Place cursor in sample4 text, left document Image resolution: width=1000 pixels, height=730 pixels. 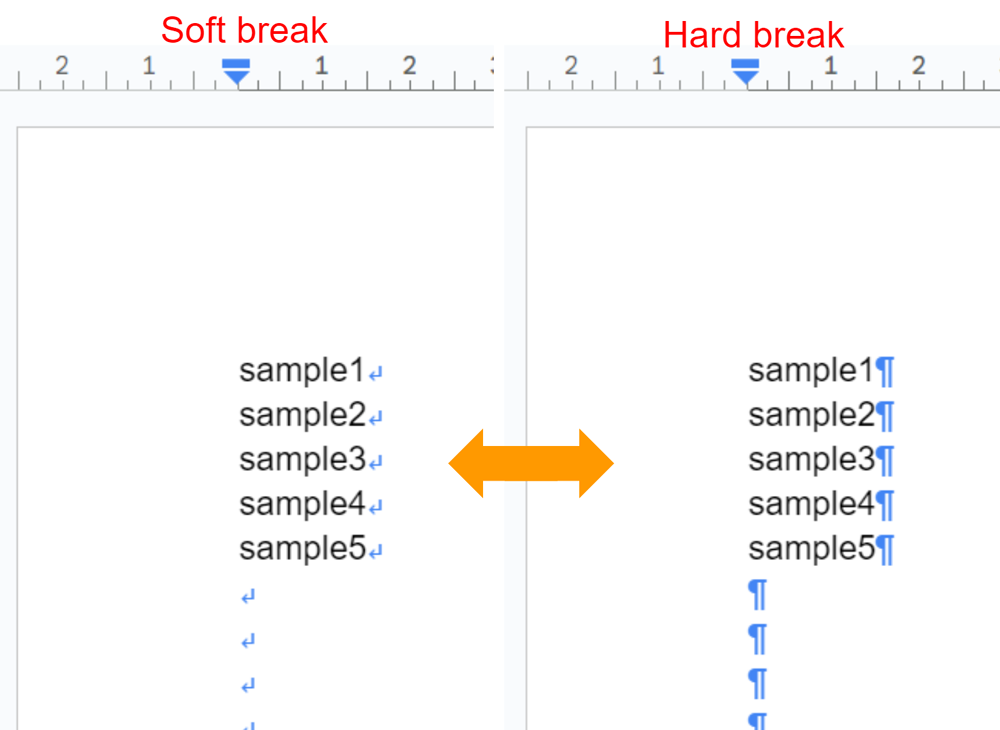coord(302,504)
